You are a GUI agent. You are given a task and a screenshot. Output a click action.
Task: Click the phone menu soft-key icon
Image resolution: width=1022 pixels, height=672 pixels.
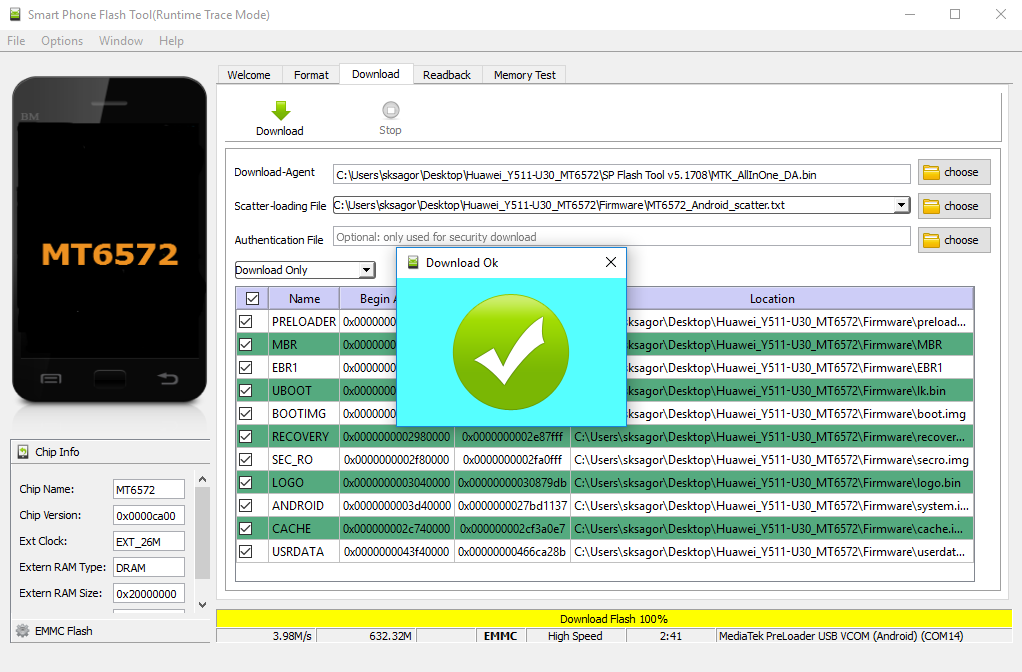[x=51, y=378]
